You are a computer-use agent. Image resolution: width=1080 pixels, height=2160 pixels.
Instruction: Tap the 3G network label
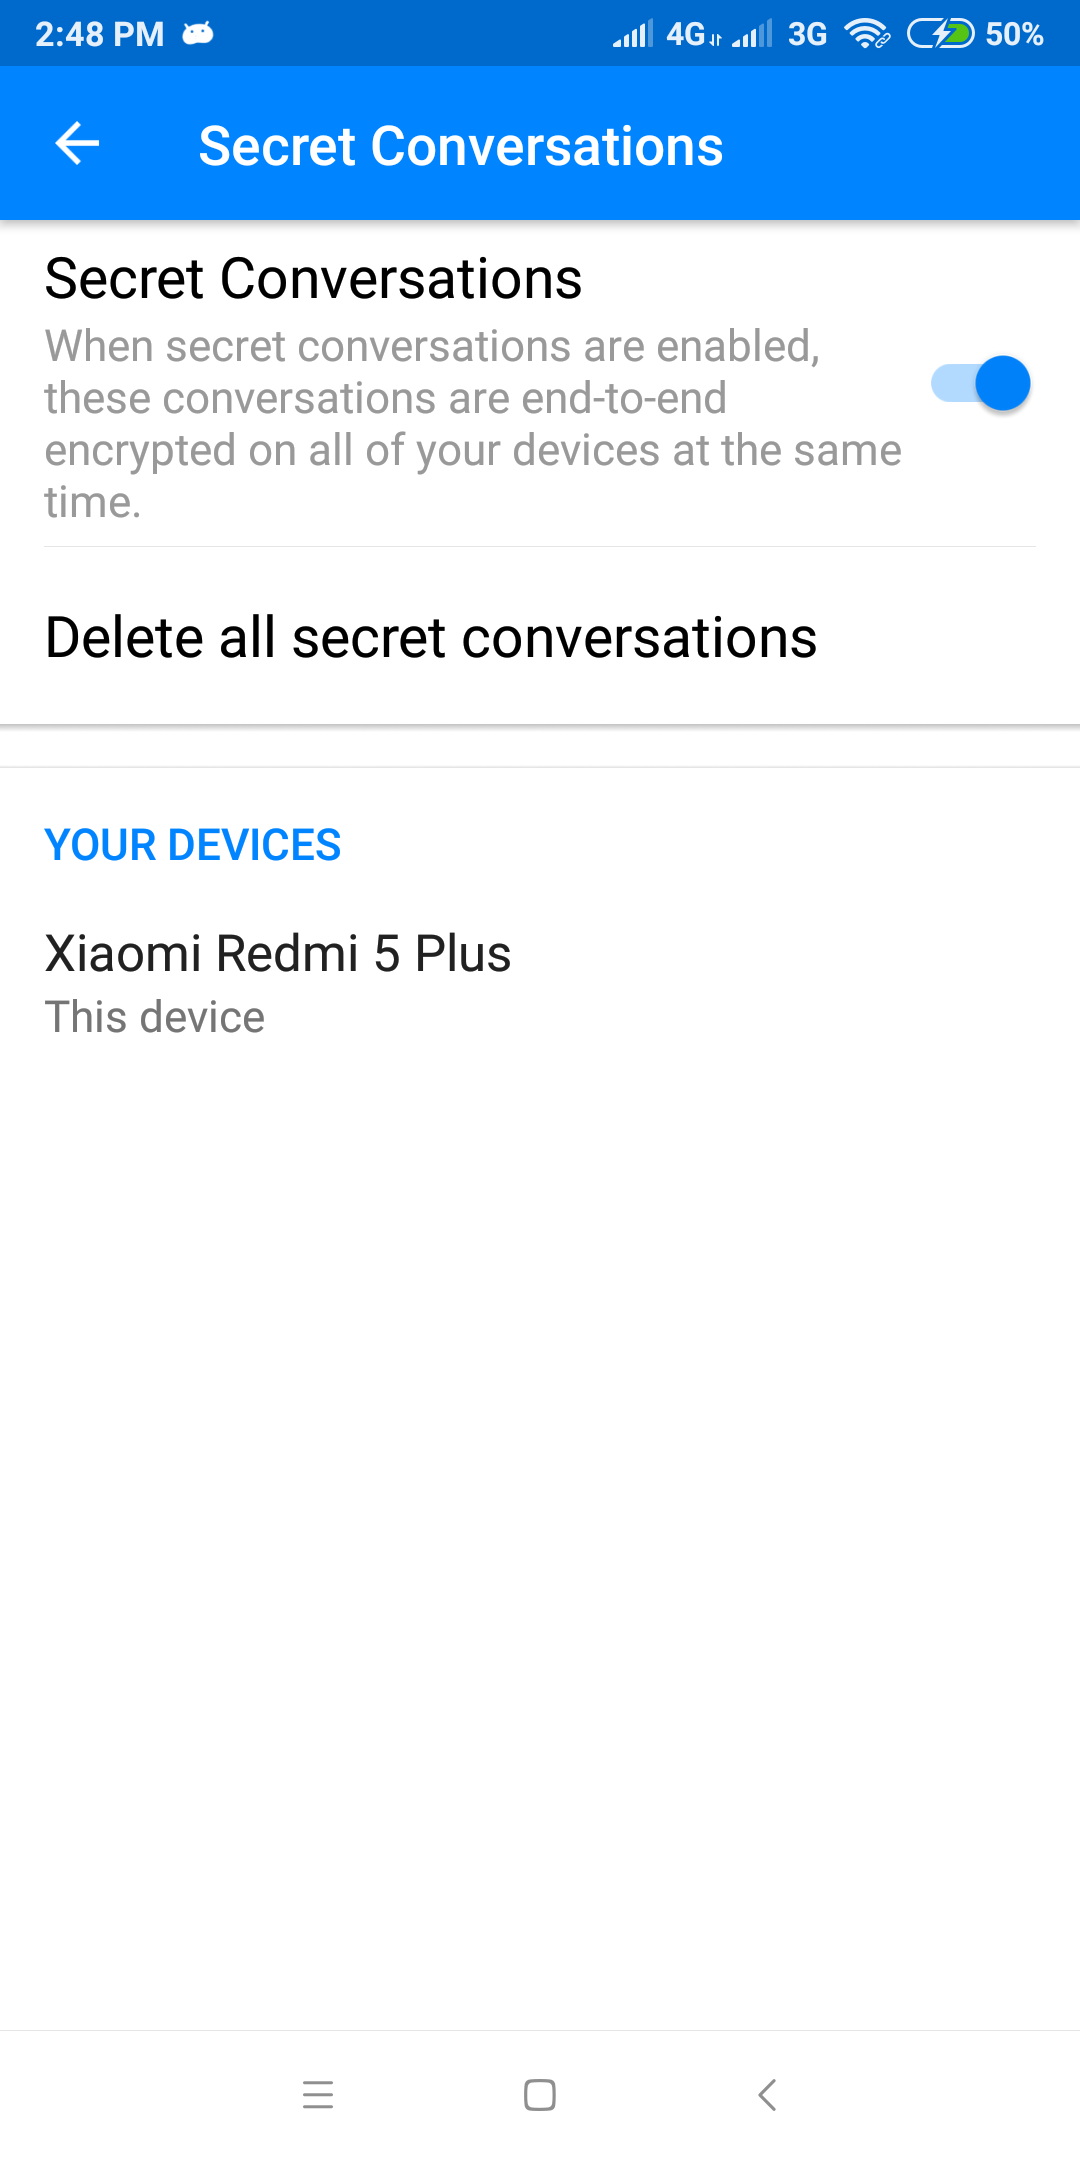coord(808,34)
